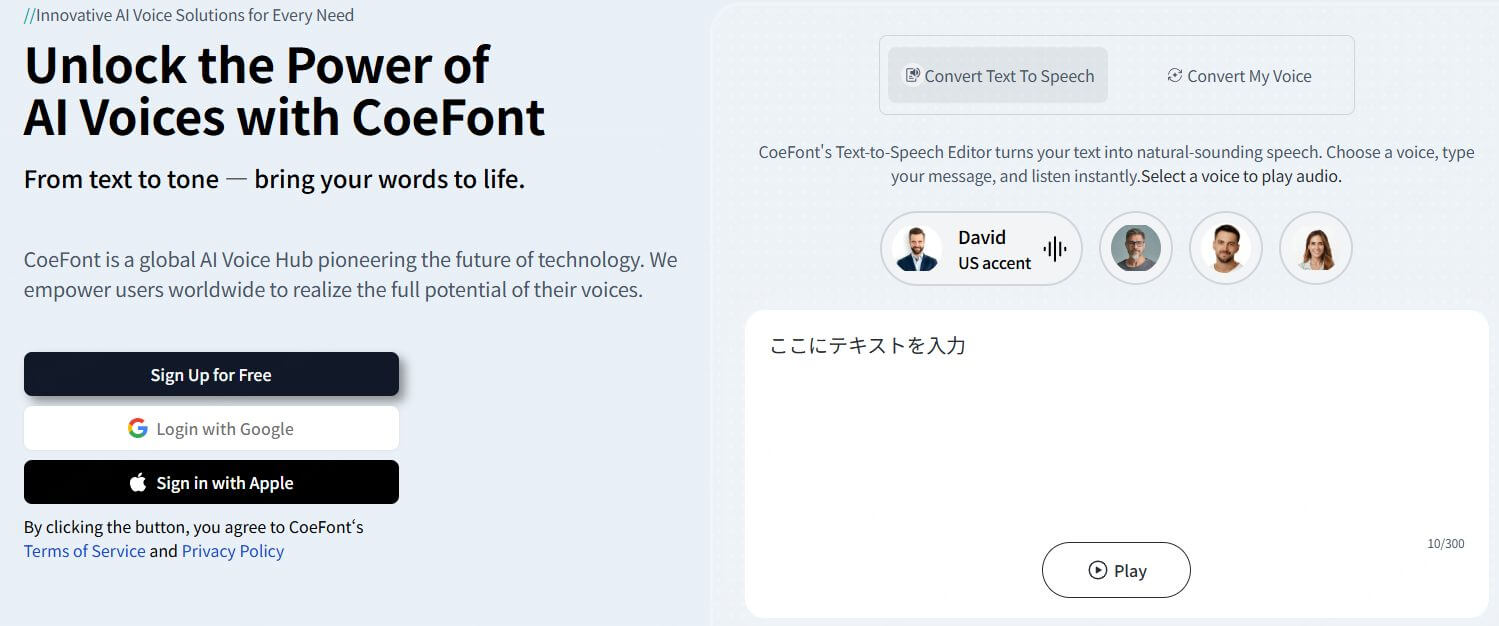This screenshot has width=1499, height=626.
Task: Choose the dark-haired bearded man voice avatar
Action: click(1226, 248)
